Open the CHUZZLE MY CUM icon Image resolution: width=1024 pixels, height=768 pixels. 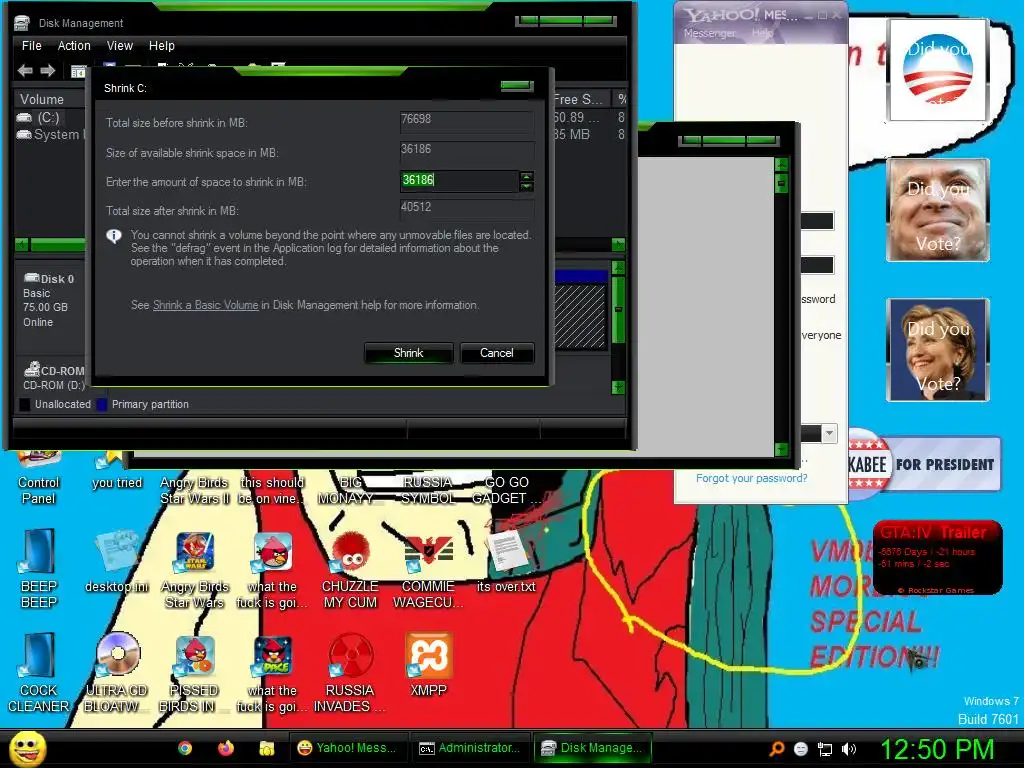(350, 569)
